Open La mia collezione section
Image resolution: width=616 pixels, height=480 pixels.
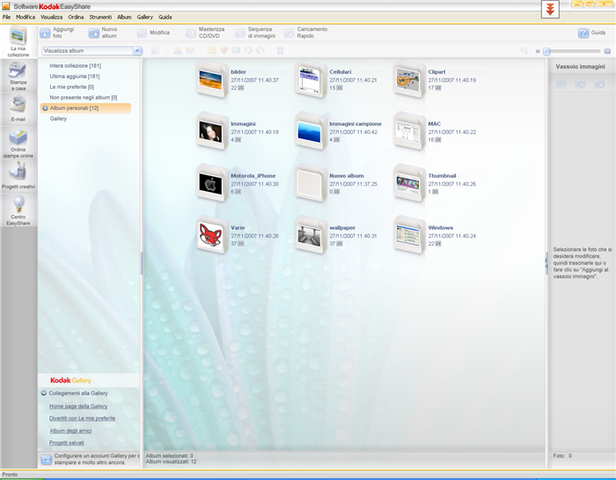click(x=18, y=41)
